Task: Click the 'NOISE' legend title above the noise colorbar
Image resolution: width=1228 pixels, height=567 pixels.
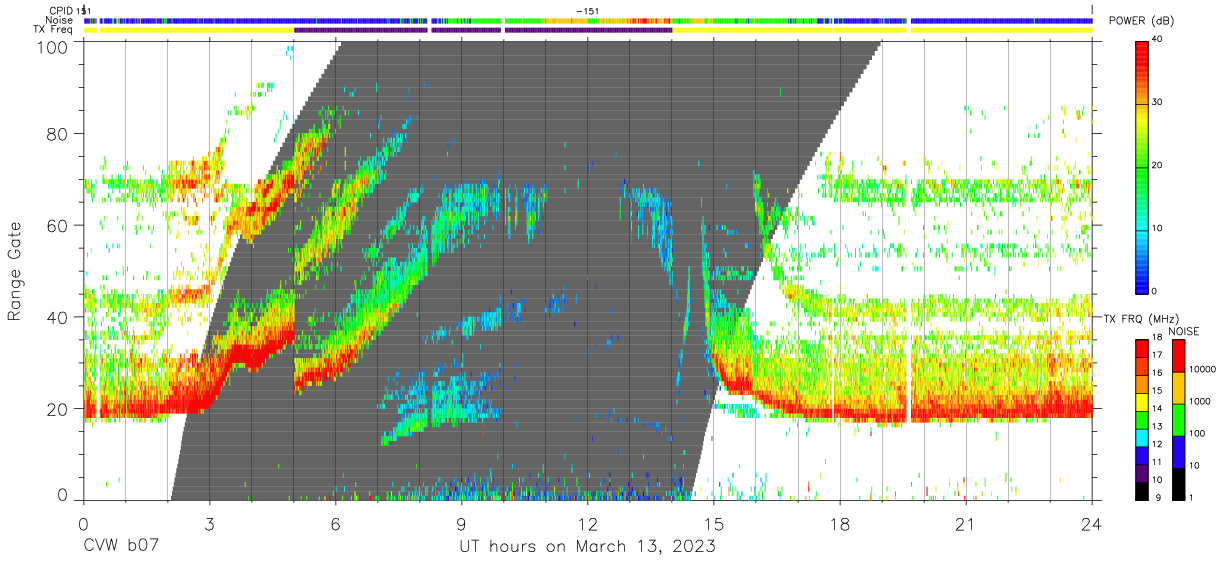Action: [1183, 331]
